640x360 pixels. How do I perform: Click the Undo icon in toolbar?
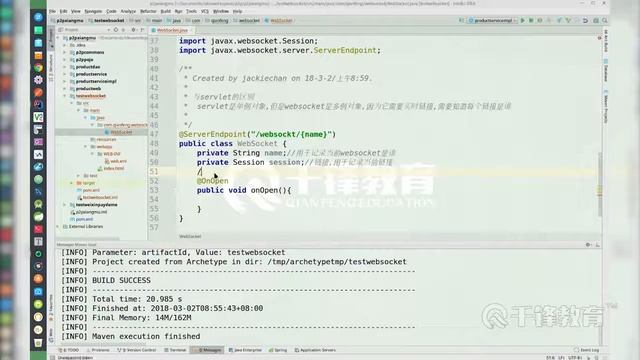[x=585, y=20]
